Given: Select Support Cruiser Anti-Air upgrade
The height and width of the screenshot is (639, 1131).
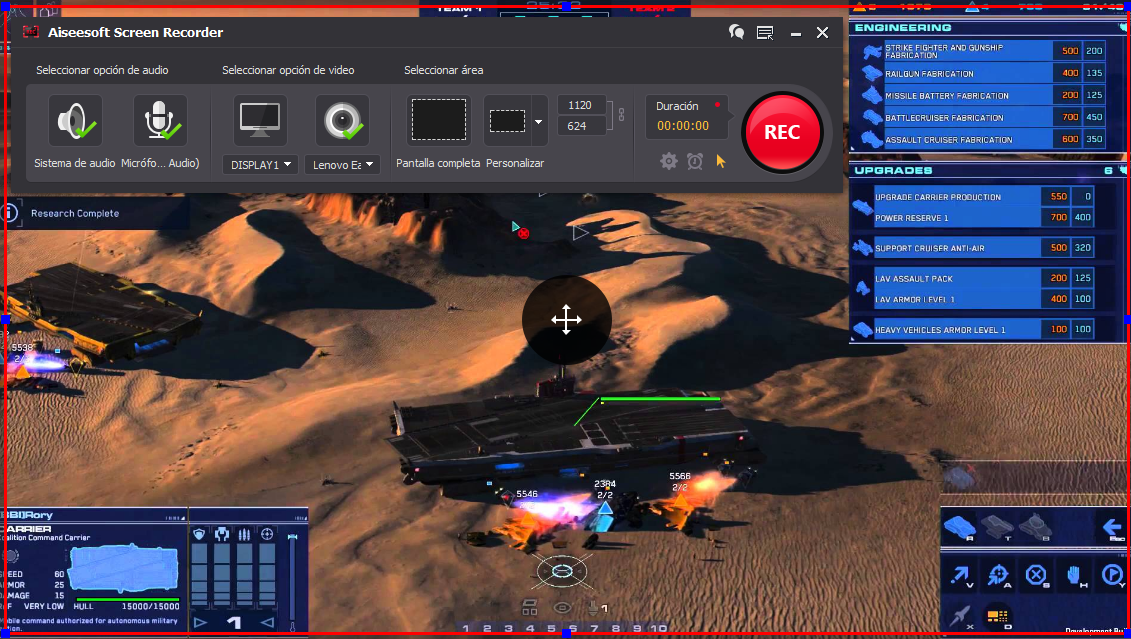Looking at the screenshot, I should point(983,248).
